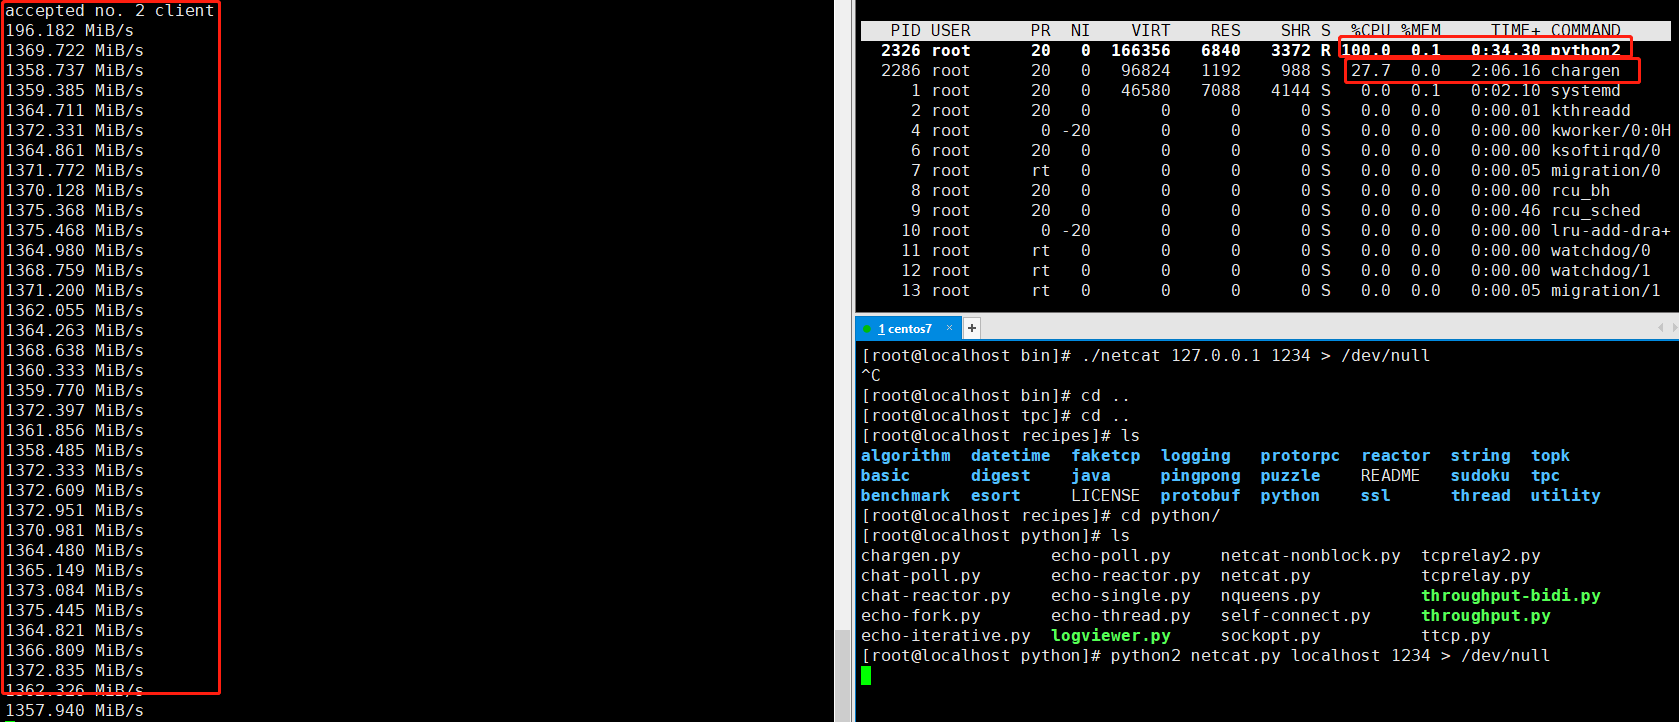
Task: Click the benchmark directory name
Action: click(x=905, y=495)
